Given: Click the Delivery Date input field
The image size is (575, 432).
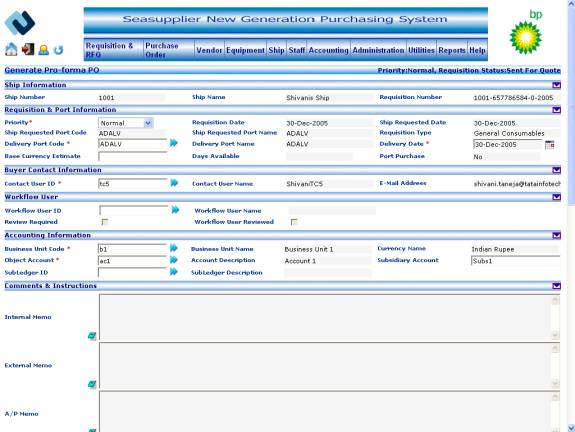Looking at the screenshot, I should 508,144.
